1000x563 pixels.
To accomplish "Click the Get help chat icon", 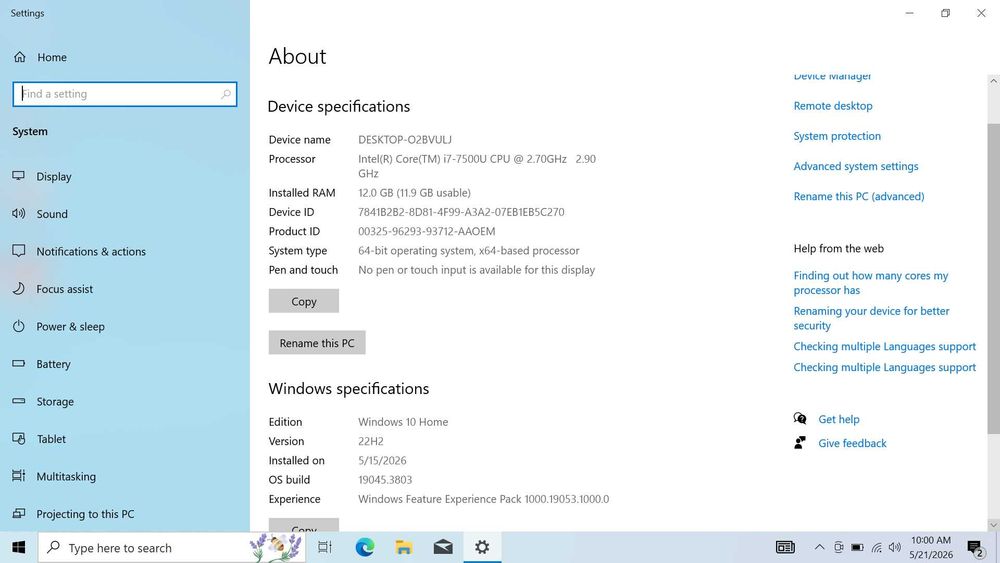I will pyautogui.click(x=800, y=419).
